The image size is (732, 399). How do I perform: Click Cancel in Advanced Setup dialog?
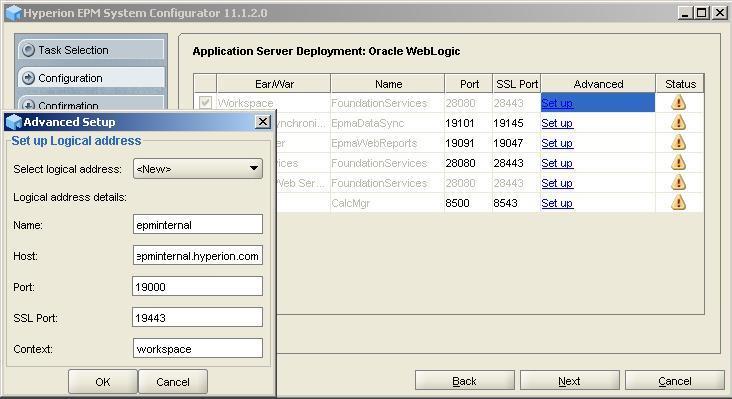pos(173,382)
